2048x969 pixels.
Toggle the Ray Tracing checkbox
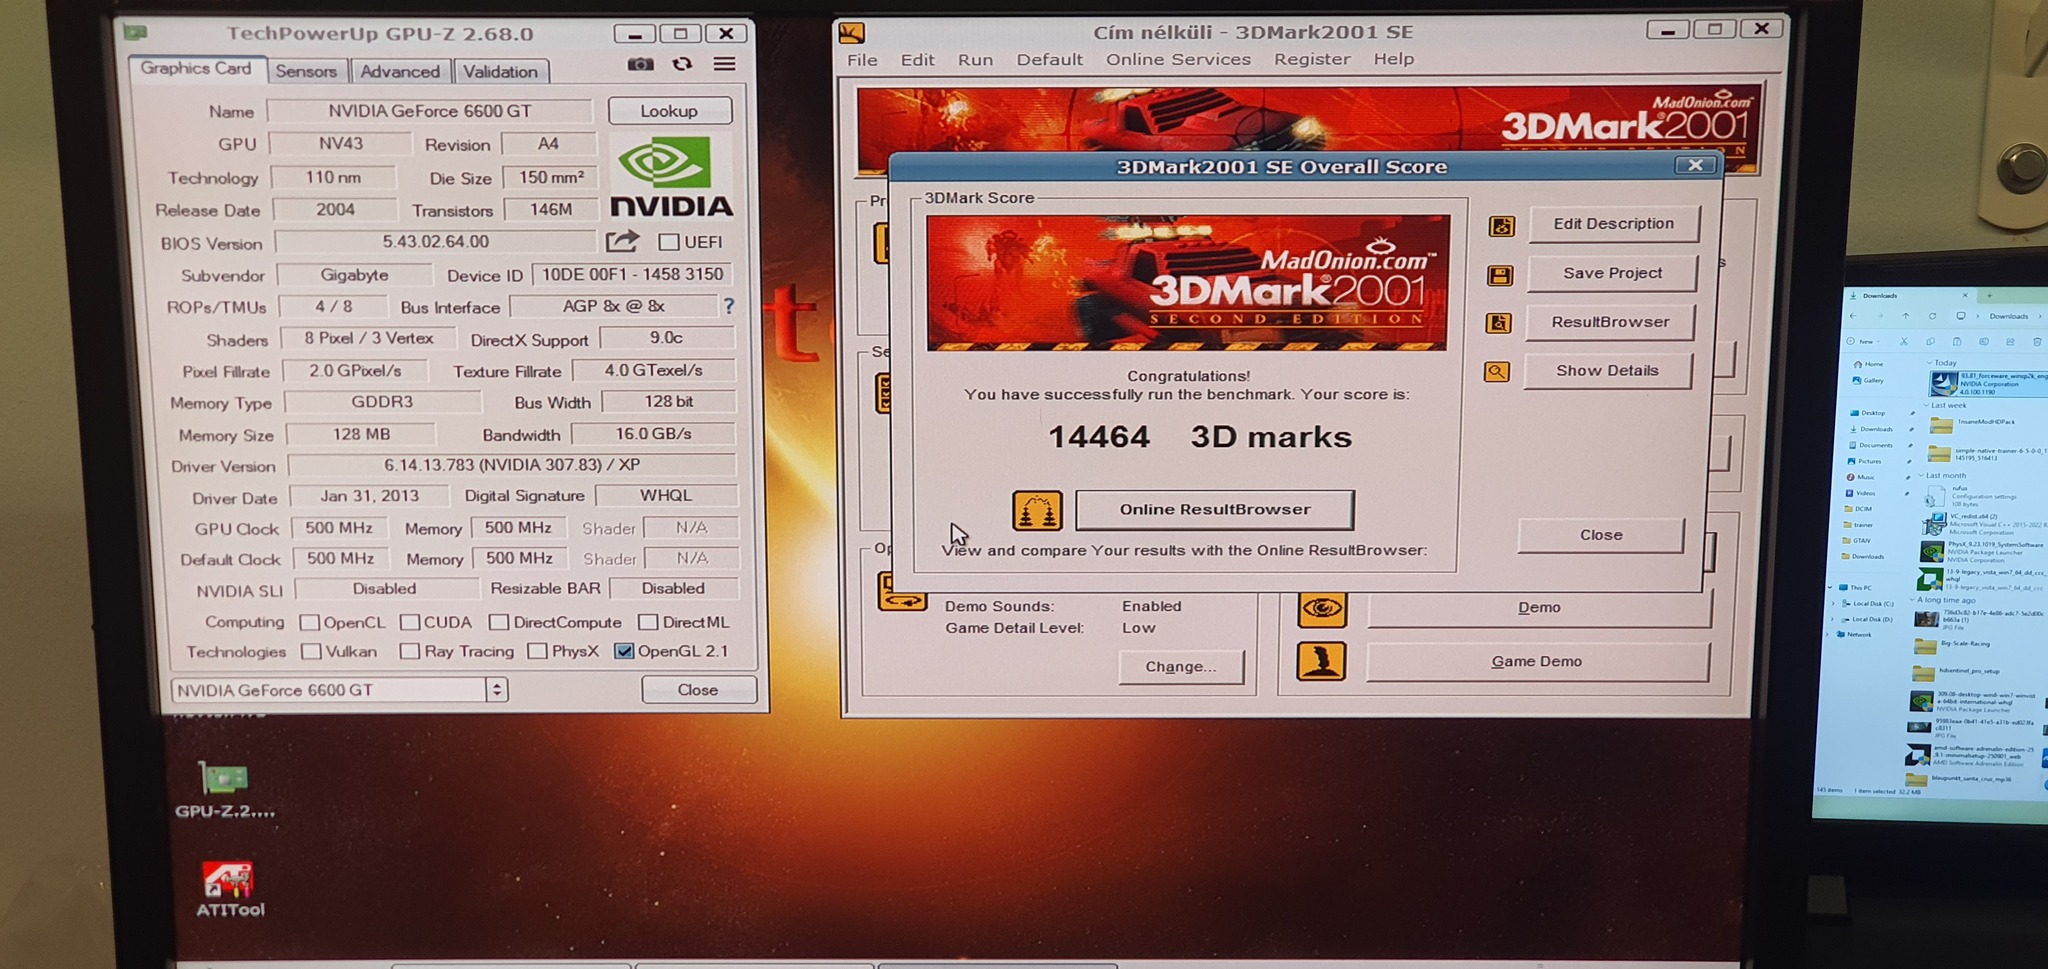pyautogui.click(x=409, y=652)
